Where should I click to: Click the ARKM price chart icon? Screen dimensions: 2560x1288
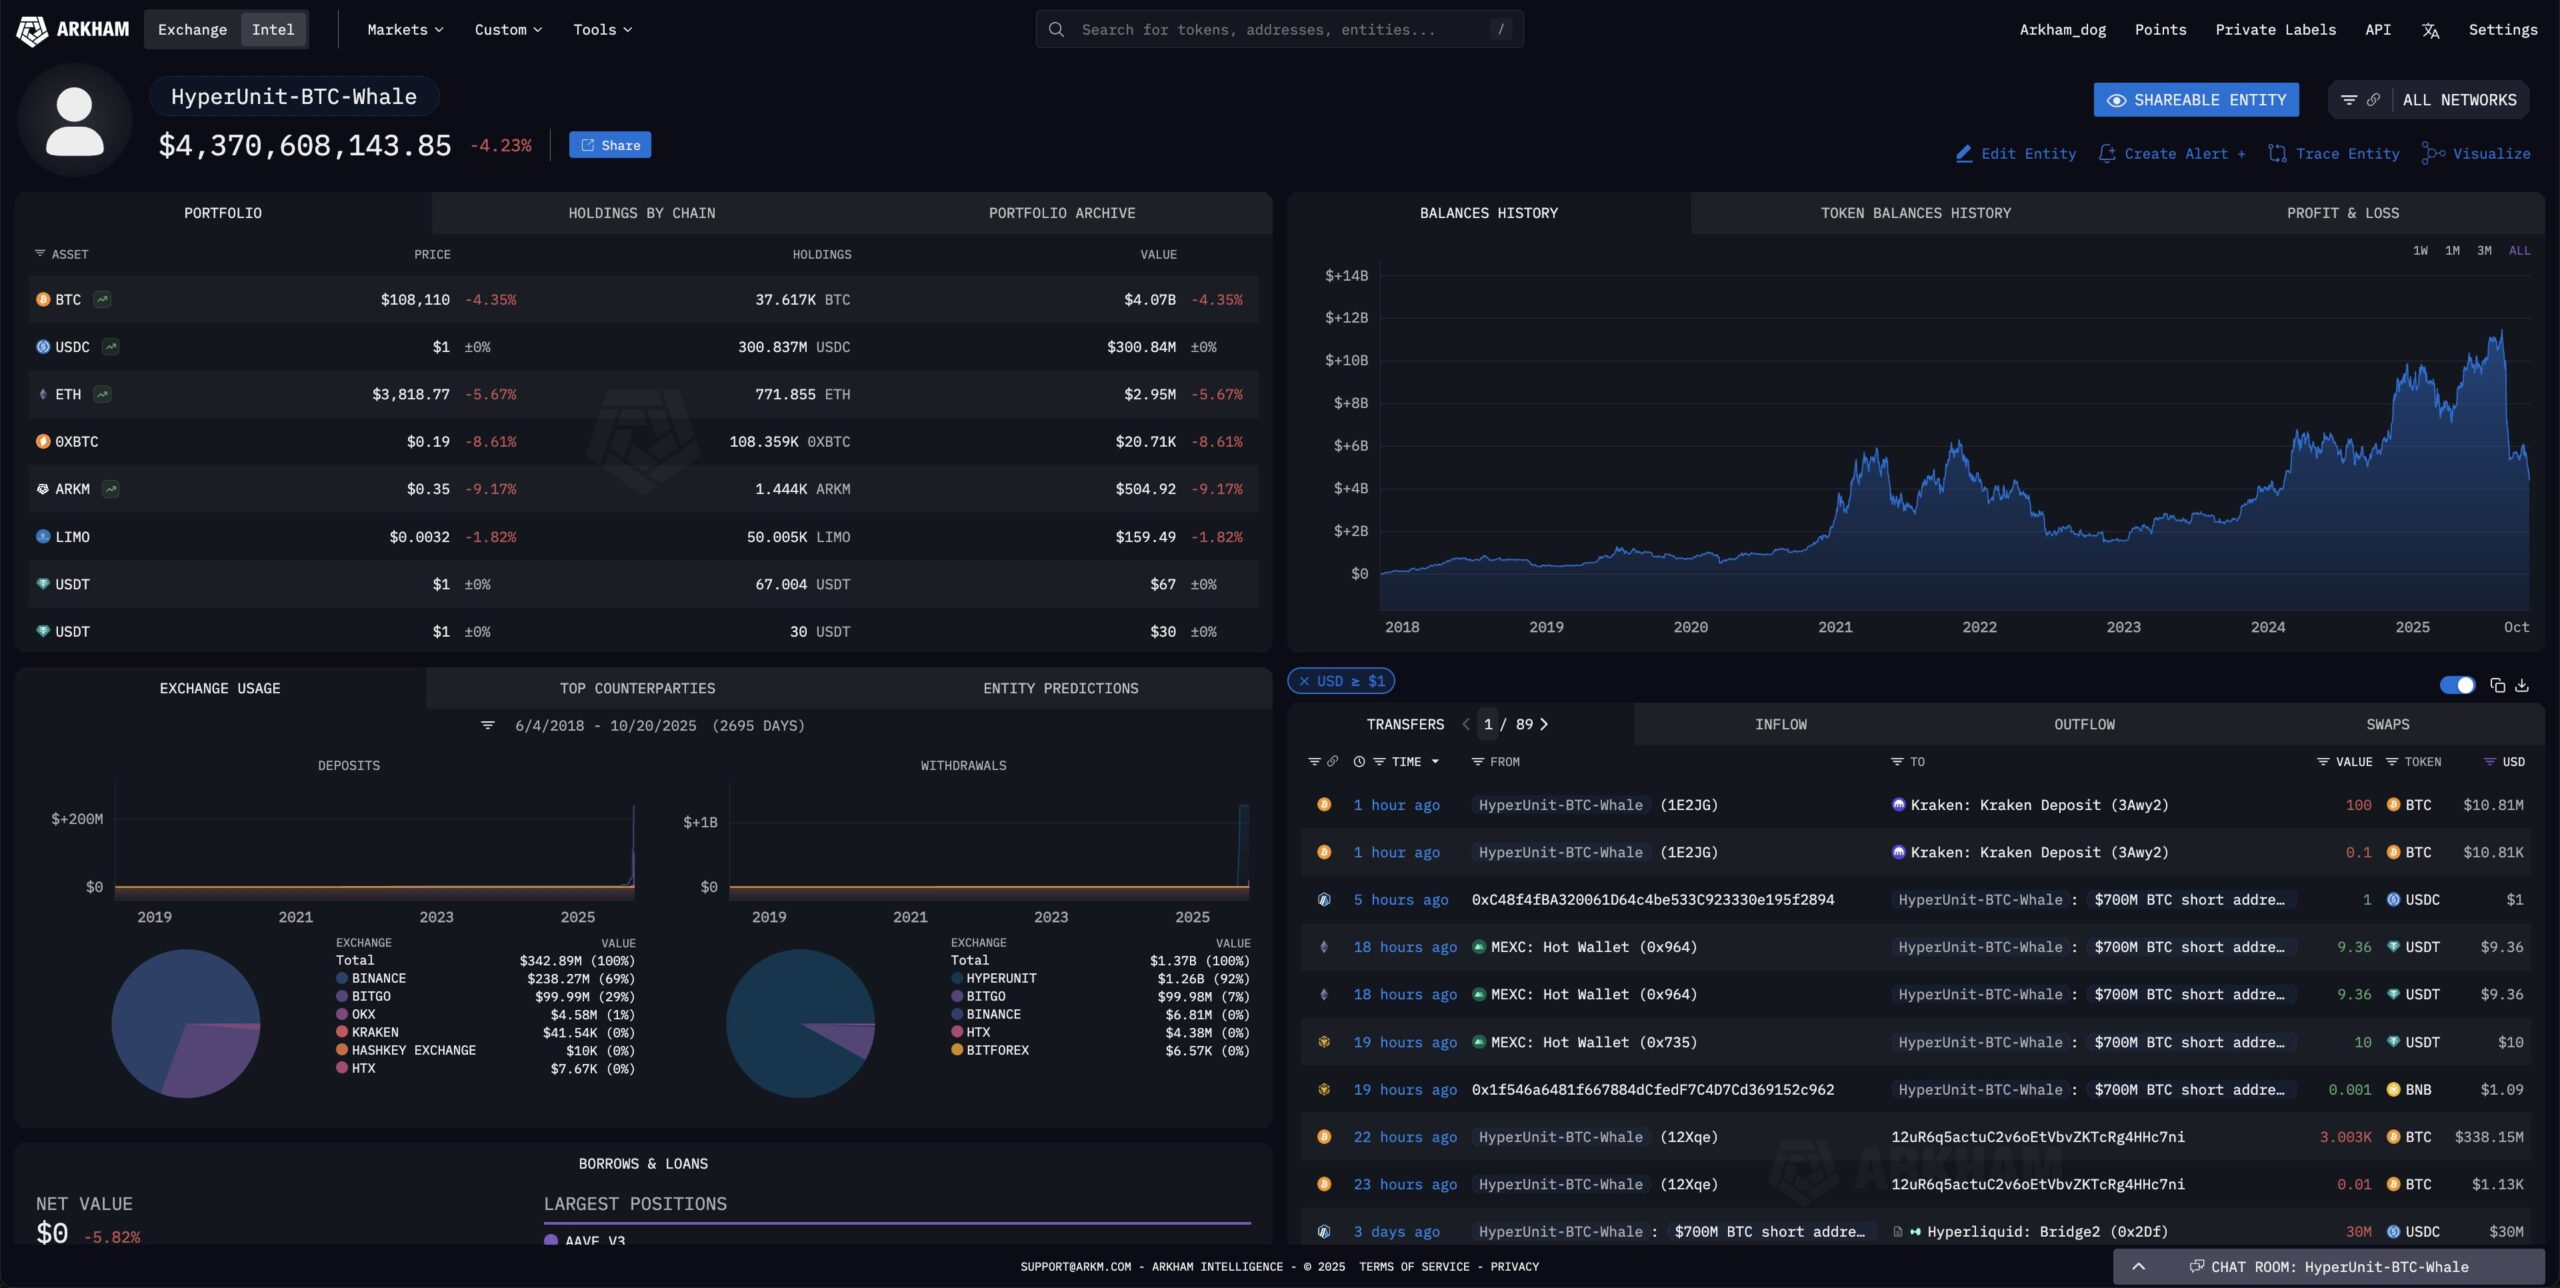[x=111, y=489]
